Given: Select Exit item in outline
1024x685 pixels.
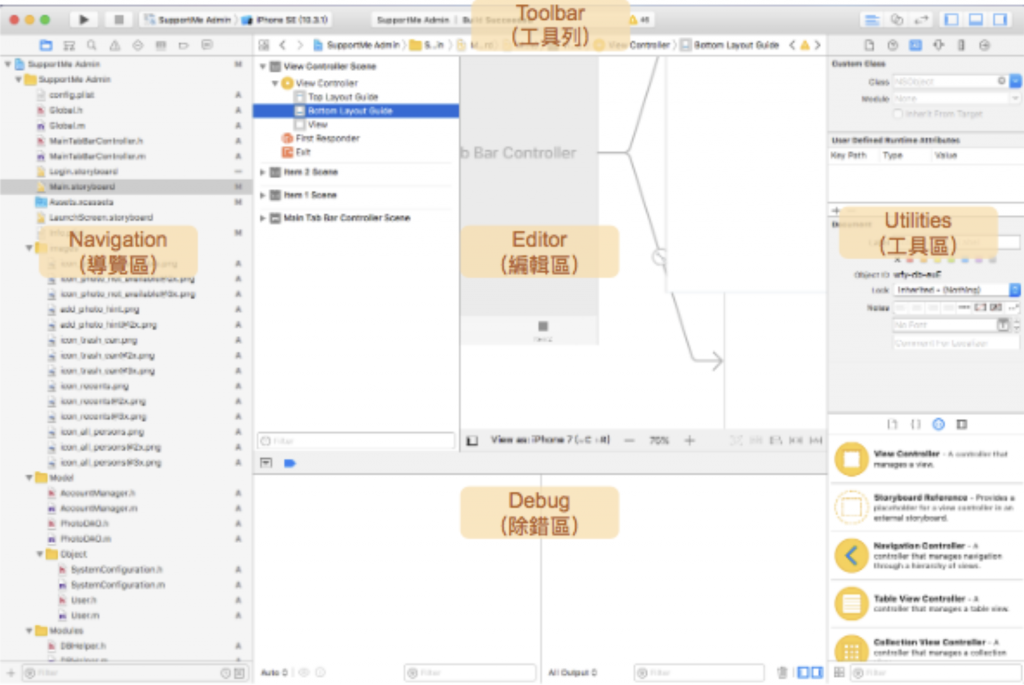Looking at the screenshot, I should pyautogui.click(x=303, y=152).
